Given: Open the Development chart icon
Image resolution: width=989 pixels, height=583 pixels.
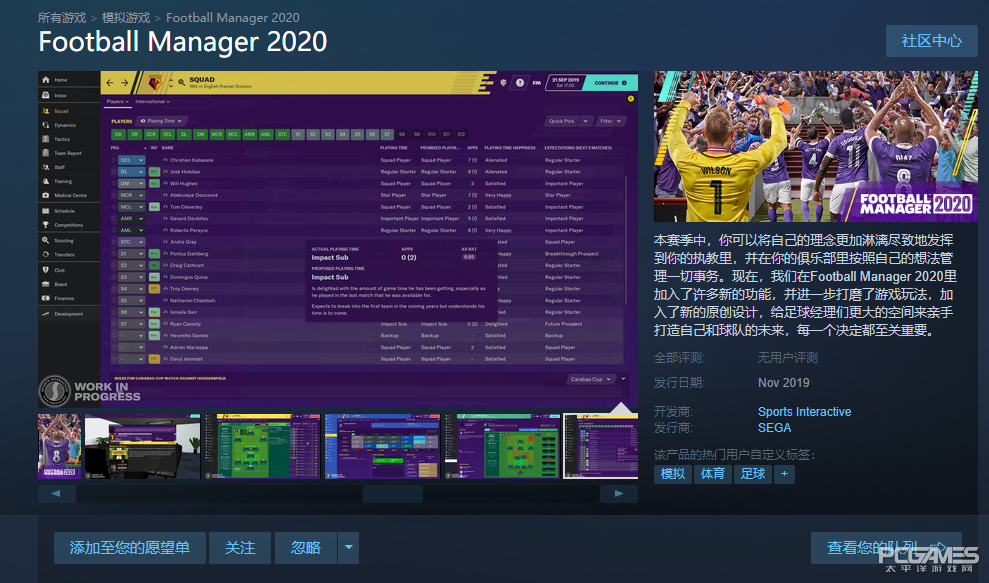Looking at the screenshot, I should click(45, 314).
